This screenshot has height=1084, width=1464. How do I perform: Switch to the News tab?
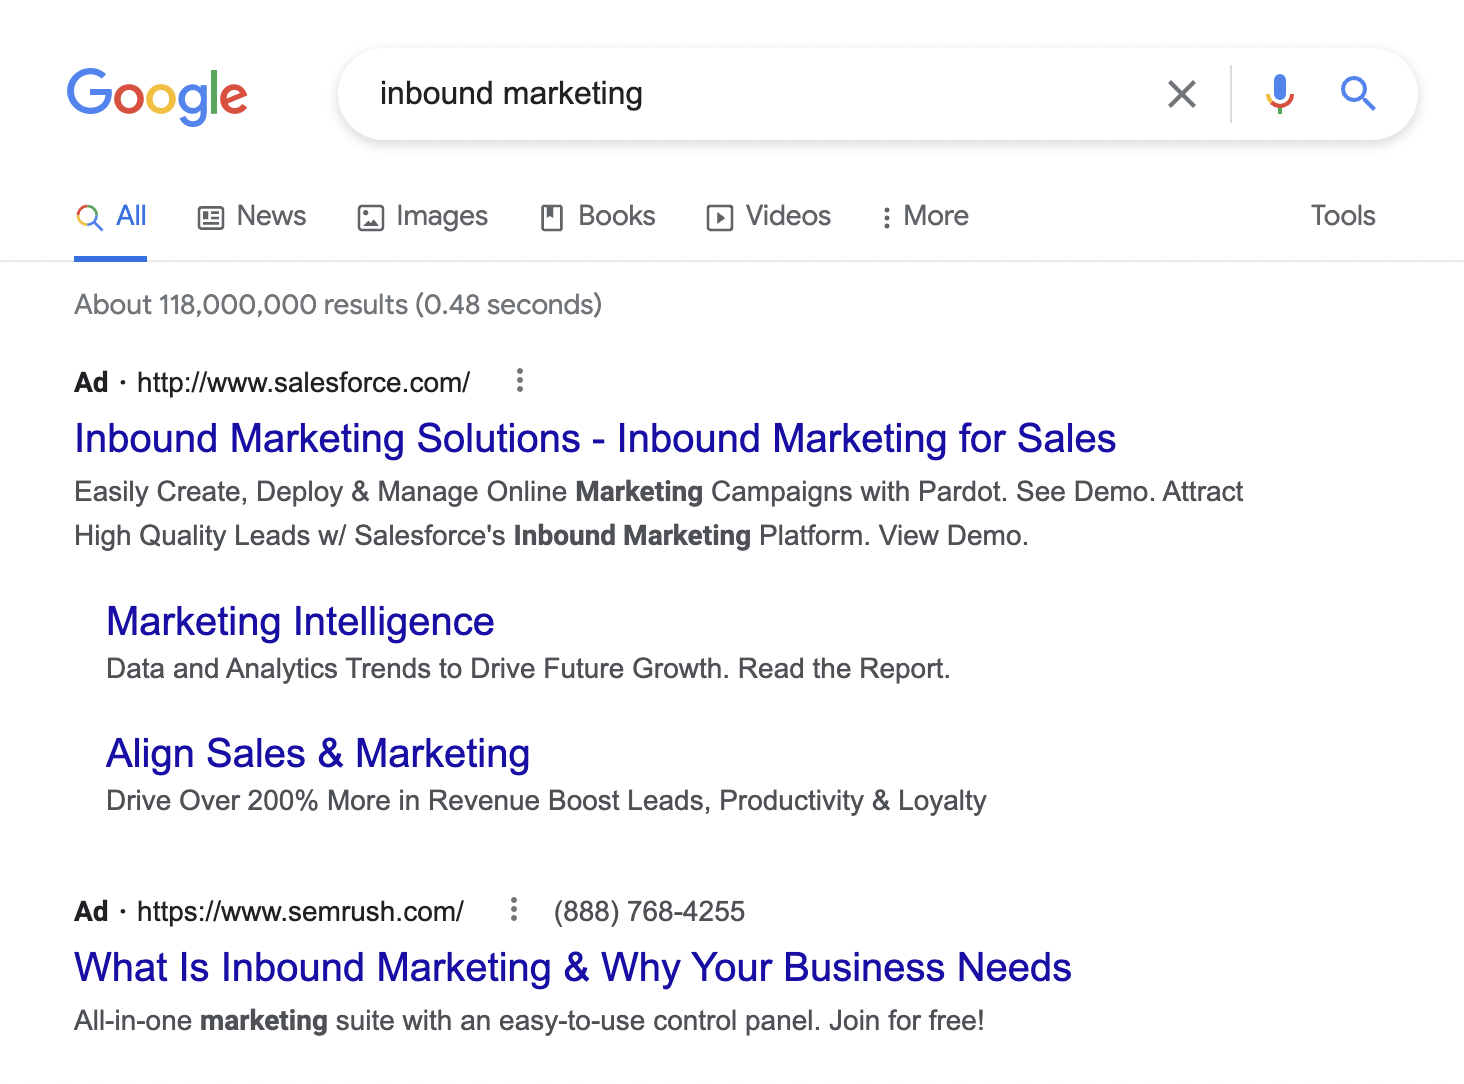[252, 216]
